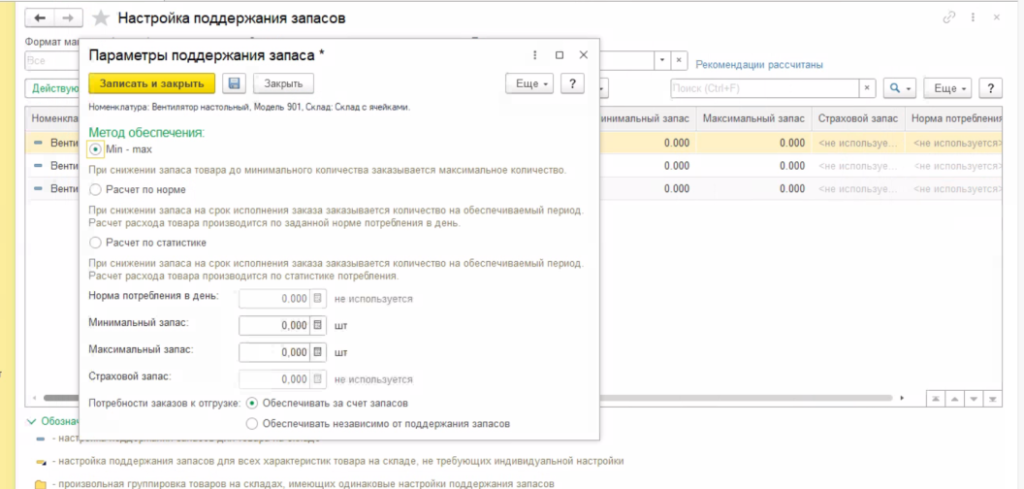The width and height of the screenshot is (1024, 489).
Task: Open the help question mark in dialog
Action: point(573,84)
